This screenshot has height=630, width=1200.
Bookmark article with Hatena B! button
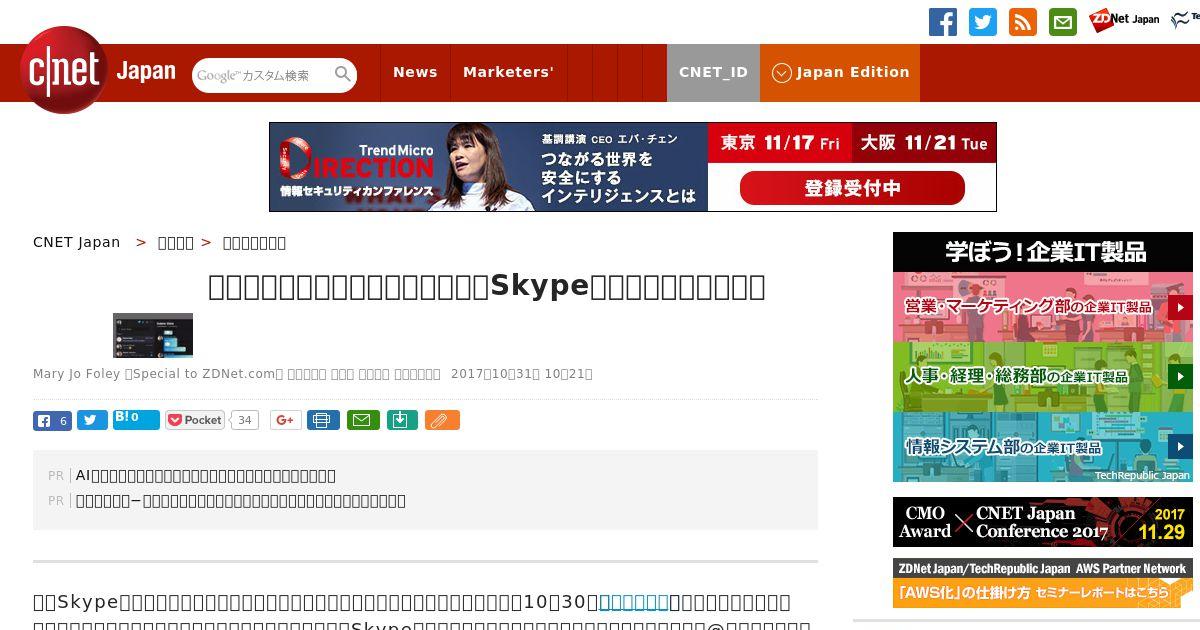pos(136,420)
